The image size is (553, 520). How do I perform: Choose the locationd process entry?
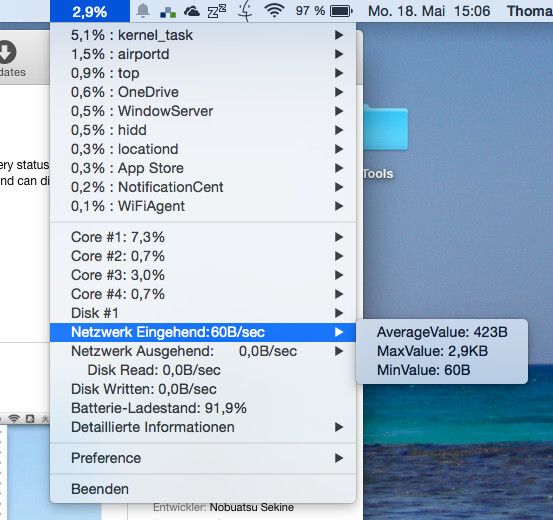point(203,149)
